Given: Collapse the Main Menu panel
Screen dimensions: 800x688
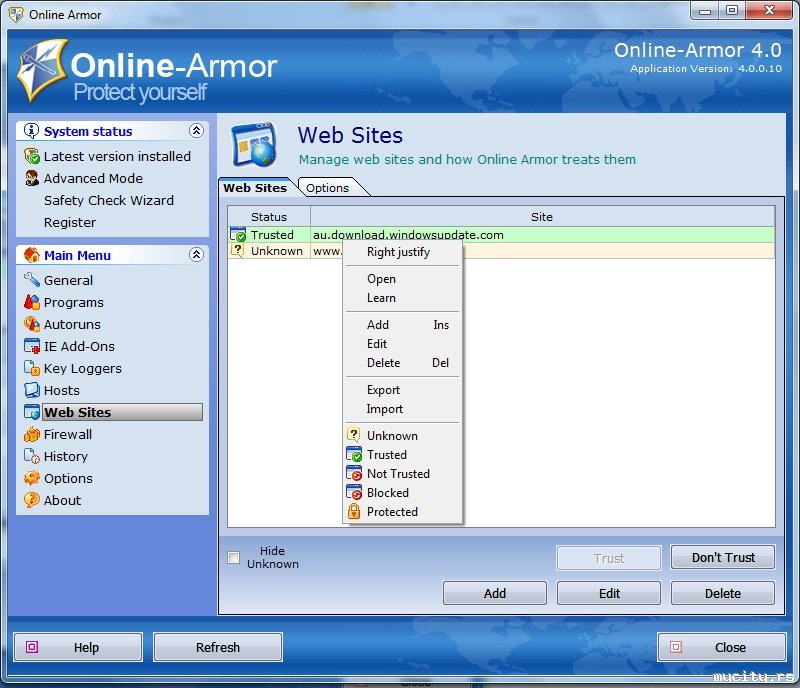Looking at the screenshot, I should [196, 254].
